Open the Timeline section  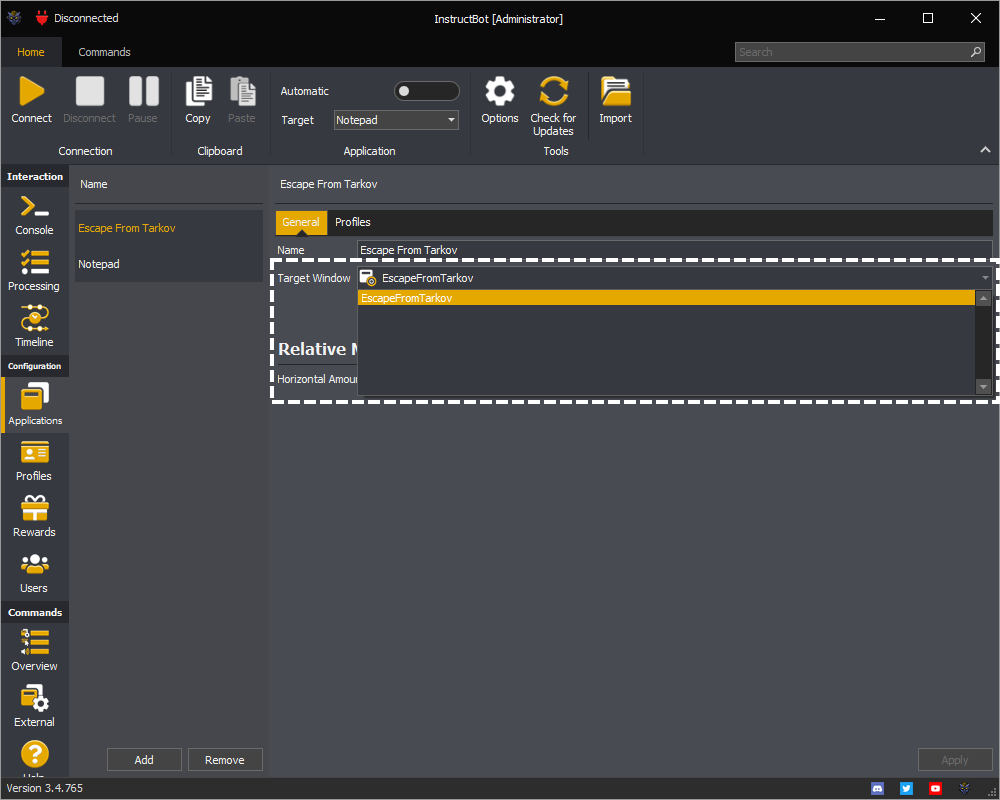[34, 327]
